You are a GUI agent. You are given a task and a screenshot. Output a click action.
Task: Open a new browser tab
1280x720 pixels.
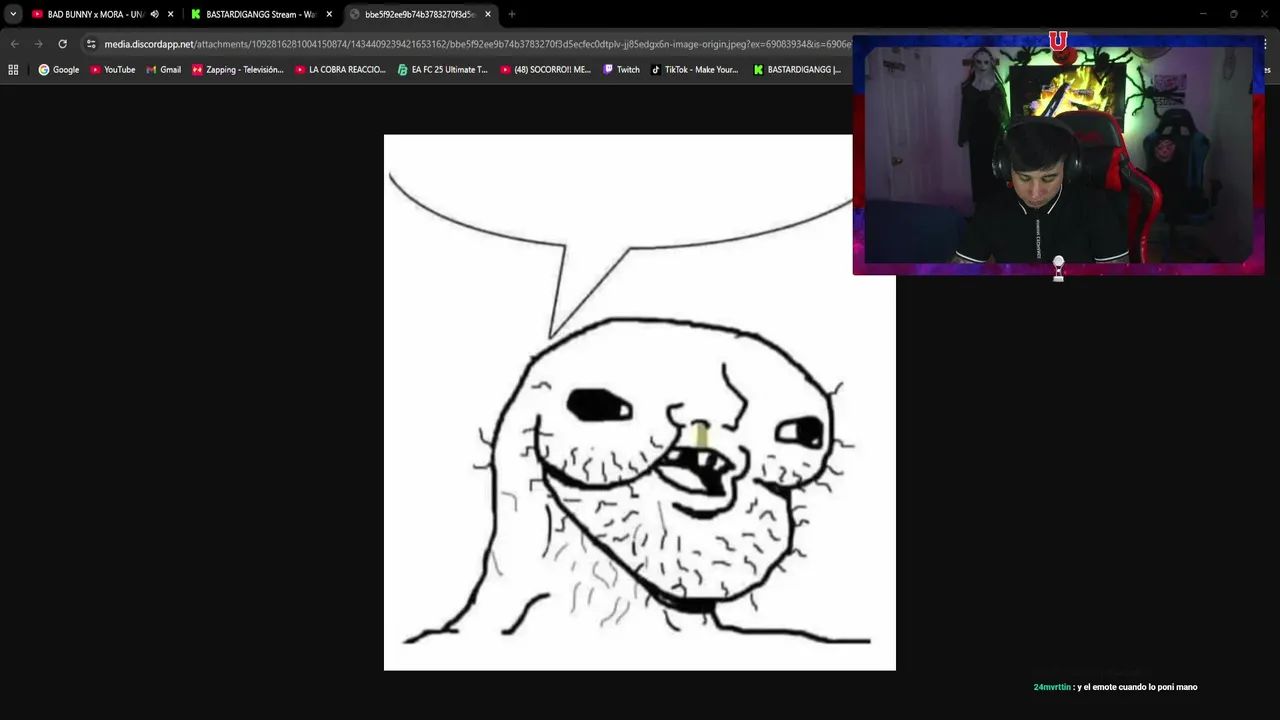512,14
